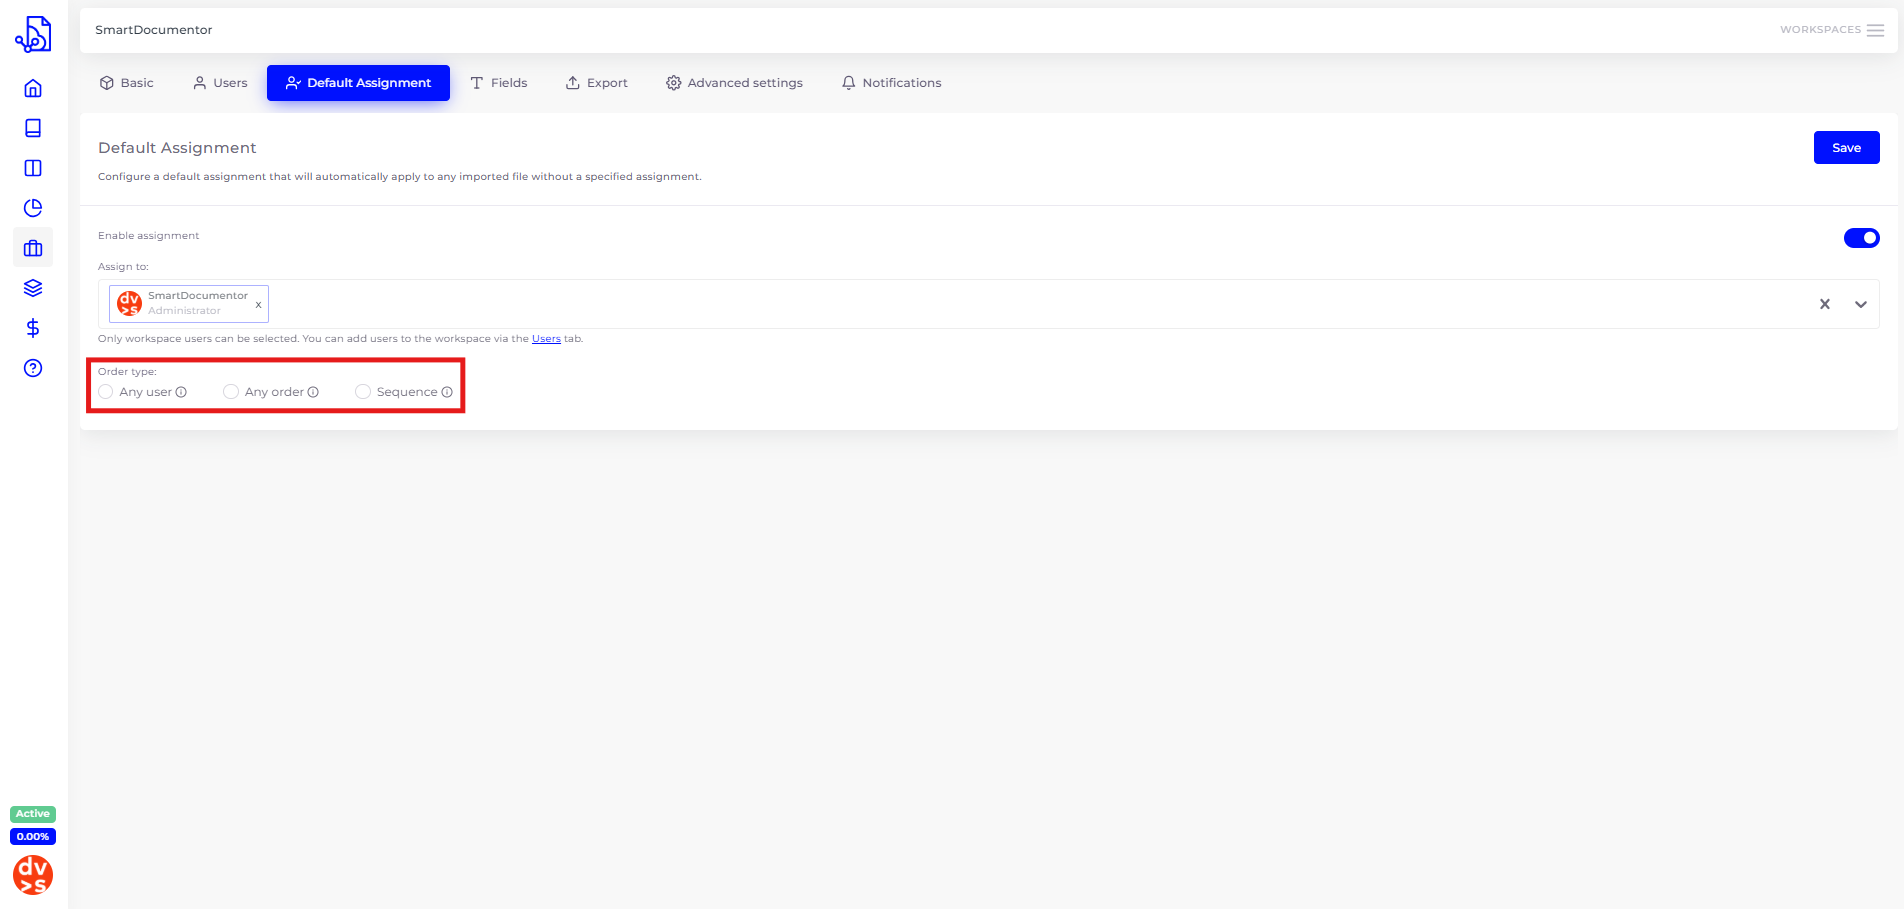Click the help question mark icon
The image size is (1904, 909).
click(x=33, y=368)
